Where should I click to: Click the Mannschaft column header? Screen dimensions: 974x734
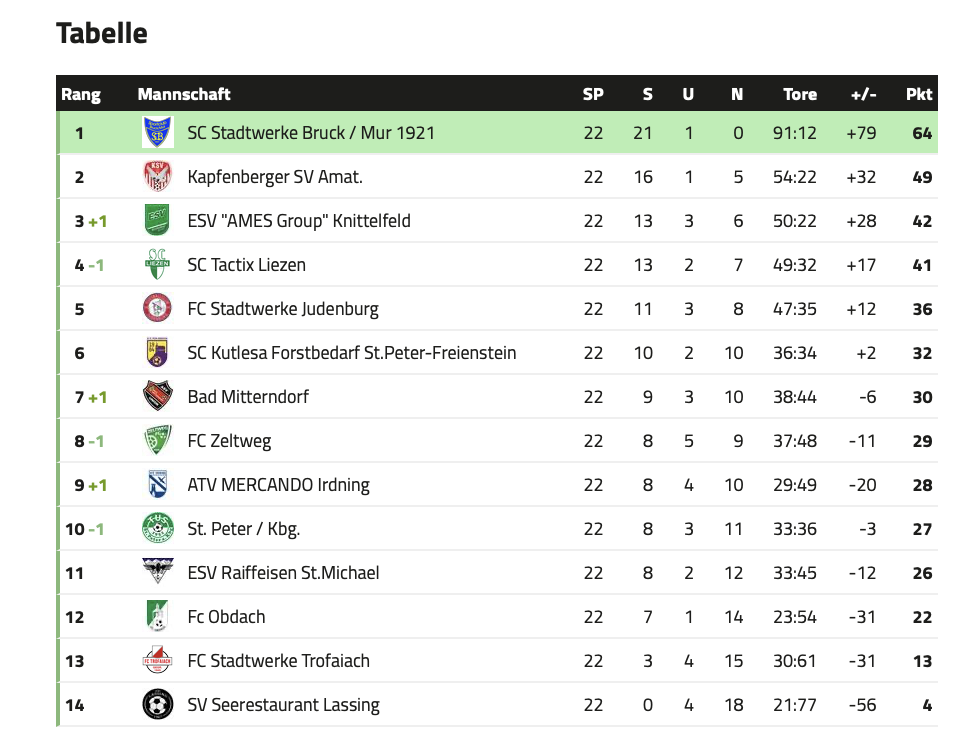point(184,94)
